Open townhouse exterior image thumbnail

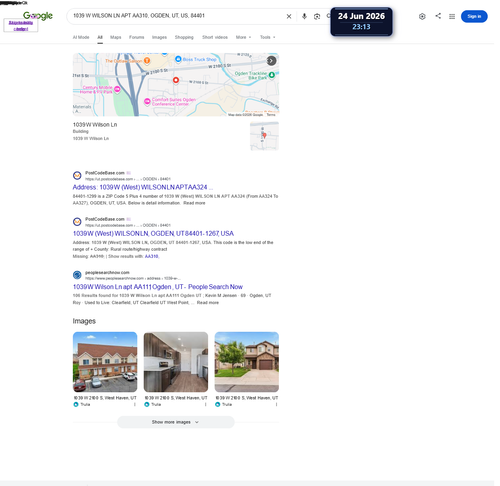pyautogui.click(x=105, y=362)
